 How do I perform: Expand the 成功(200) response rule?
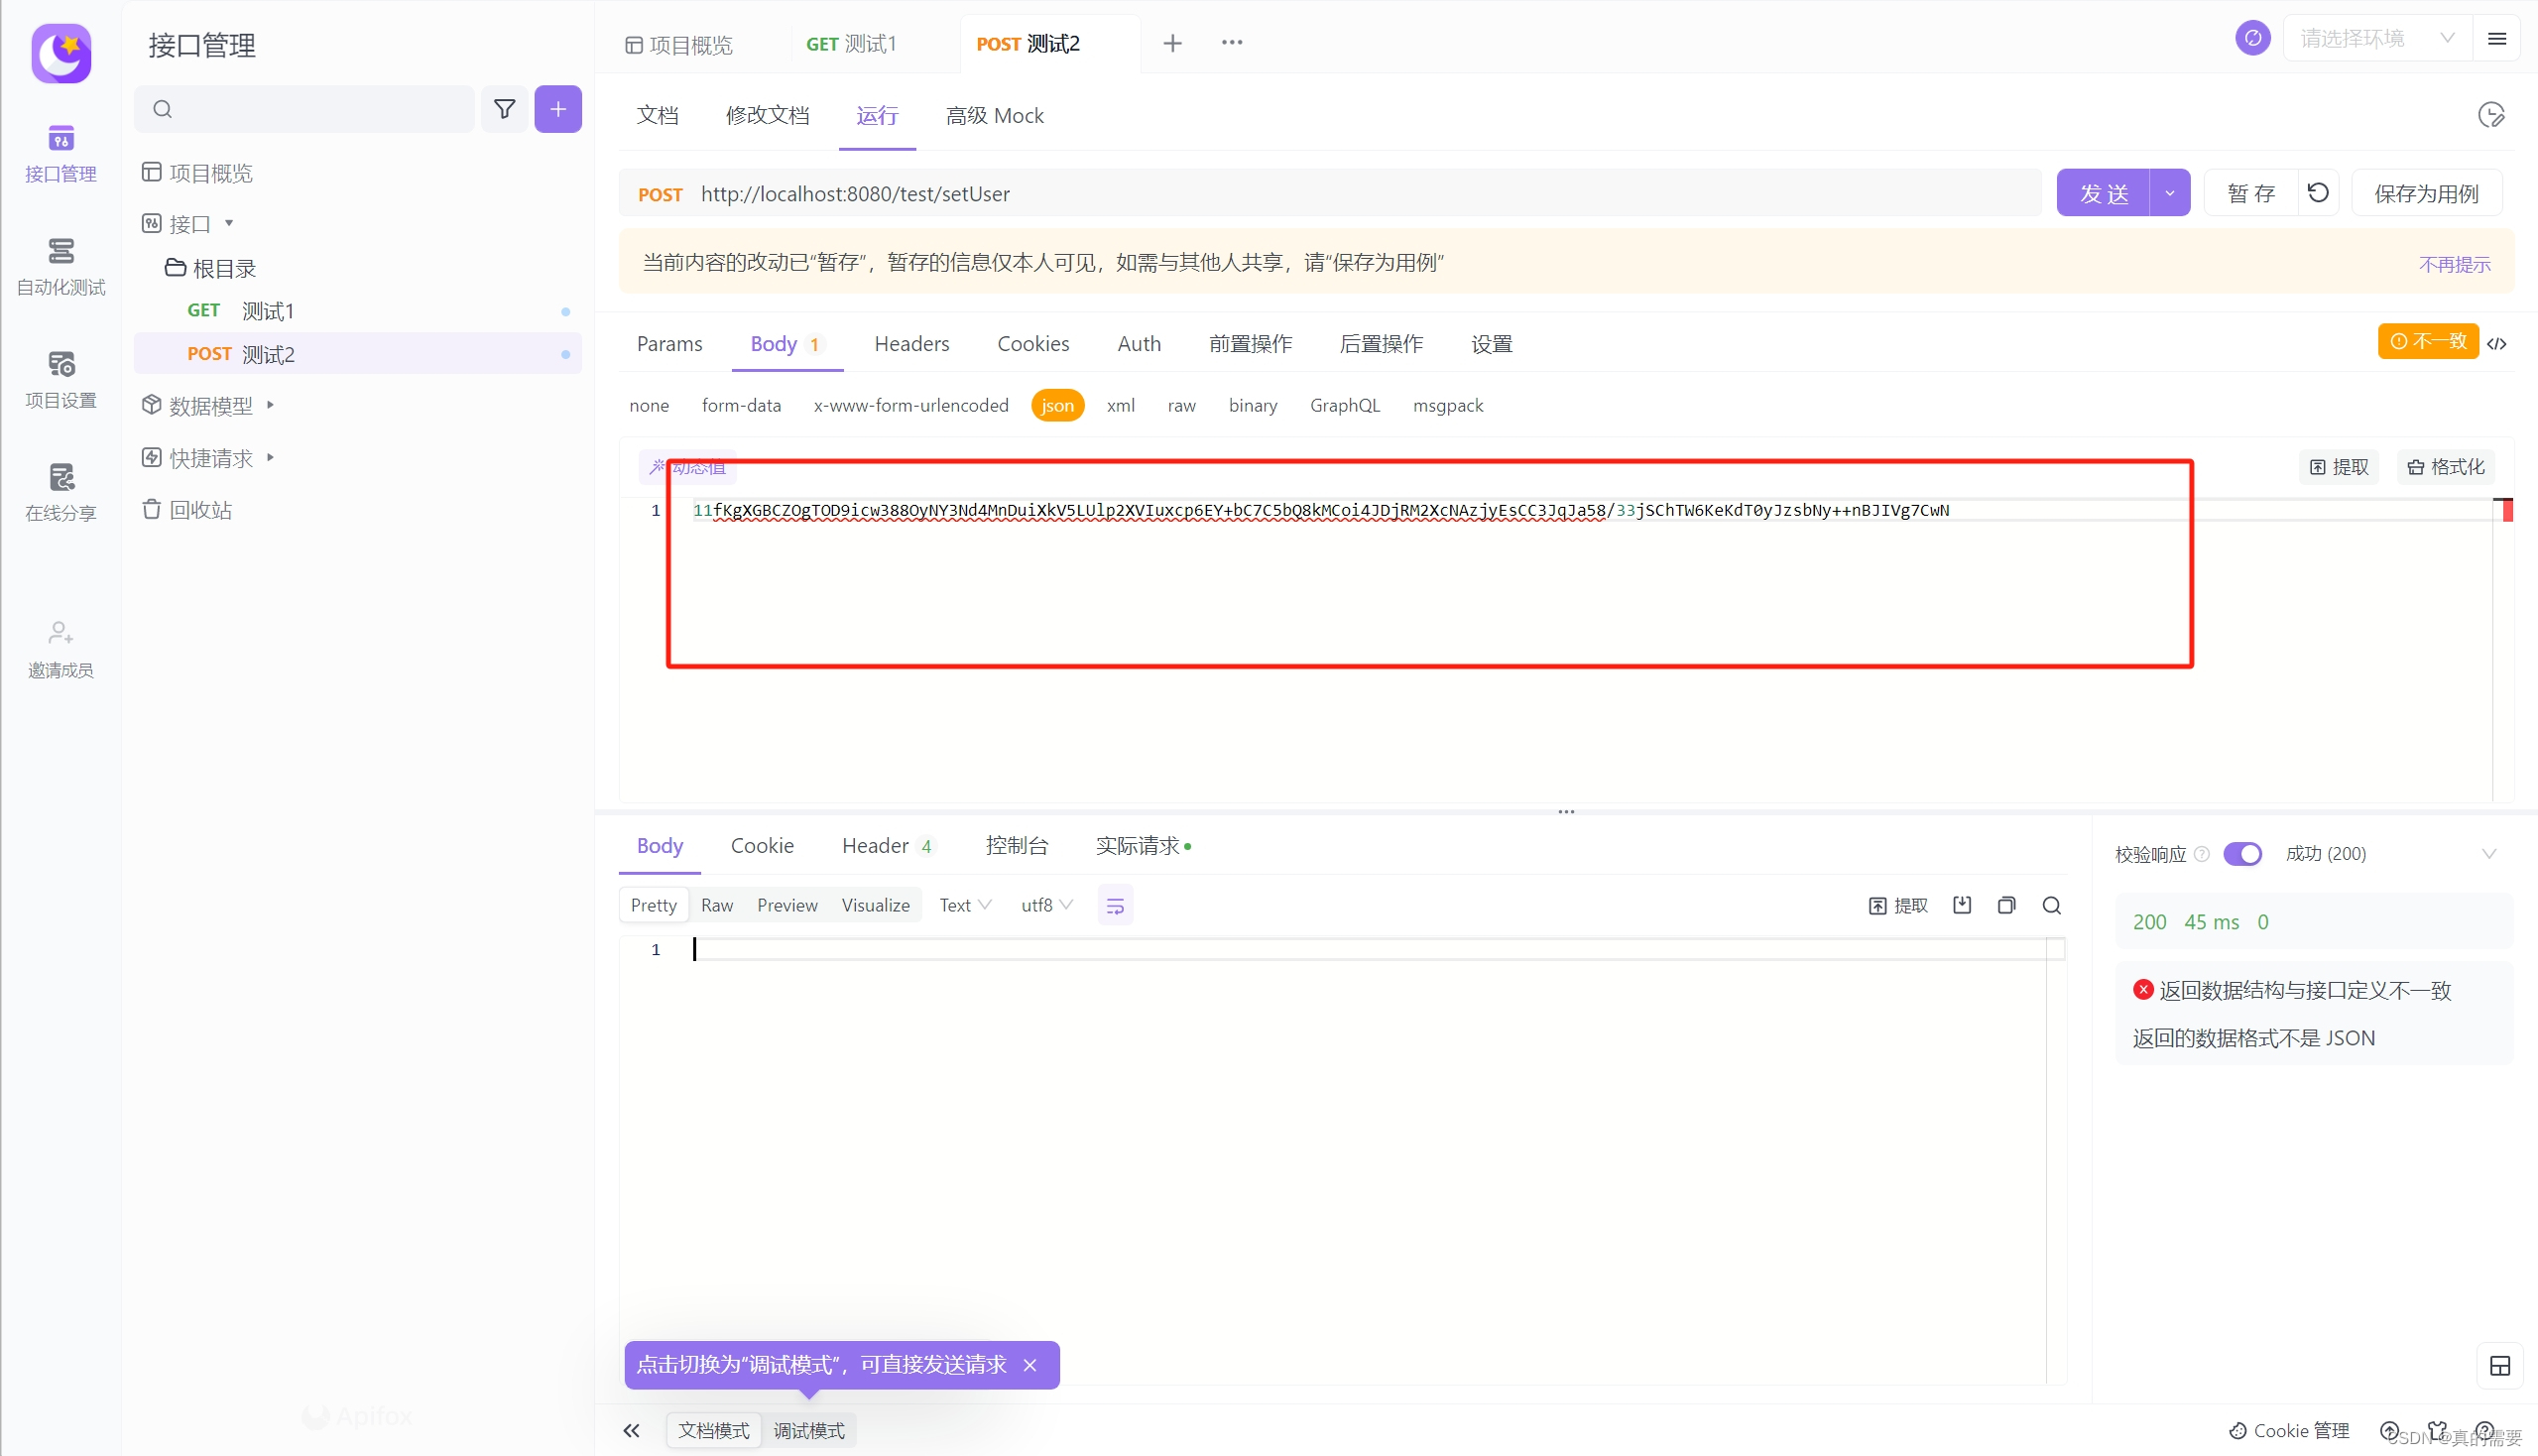pyautogui.click(x=2490, y=854)
